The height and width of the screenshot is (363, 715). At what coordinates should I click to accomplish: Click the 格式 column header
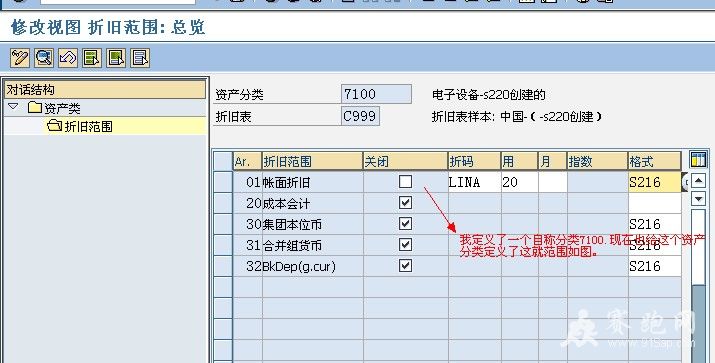point(655,161)
